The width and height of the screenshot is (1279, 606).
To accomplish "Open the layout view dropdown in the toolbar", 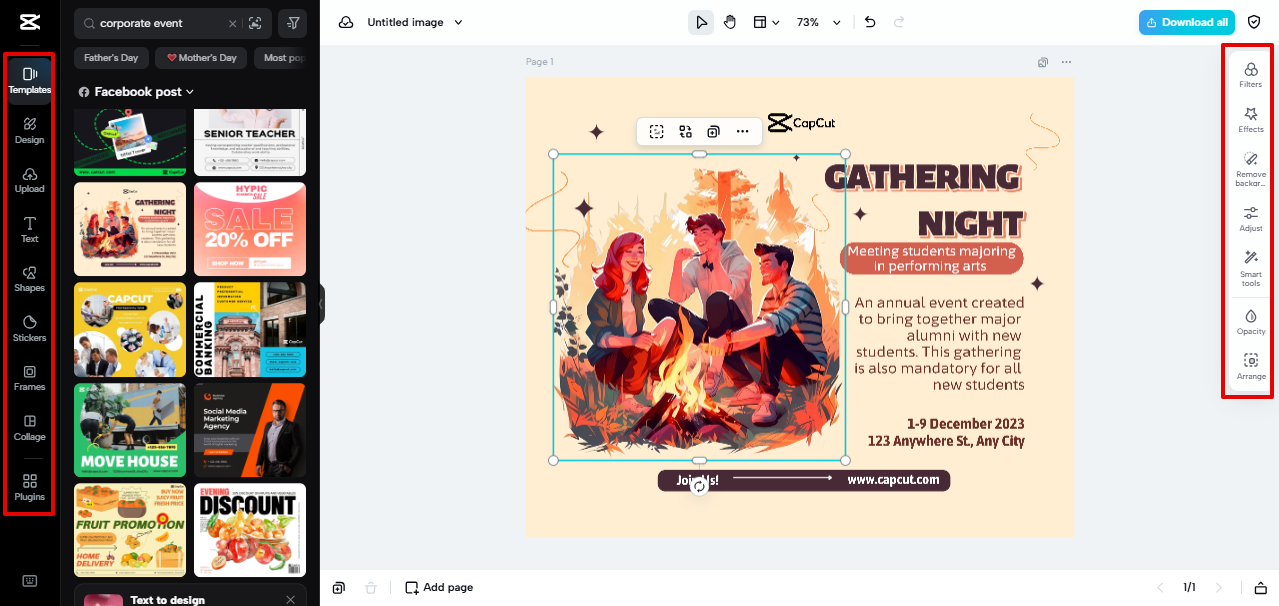I will tap(766, 21).
